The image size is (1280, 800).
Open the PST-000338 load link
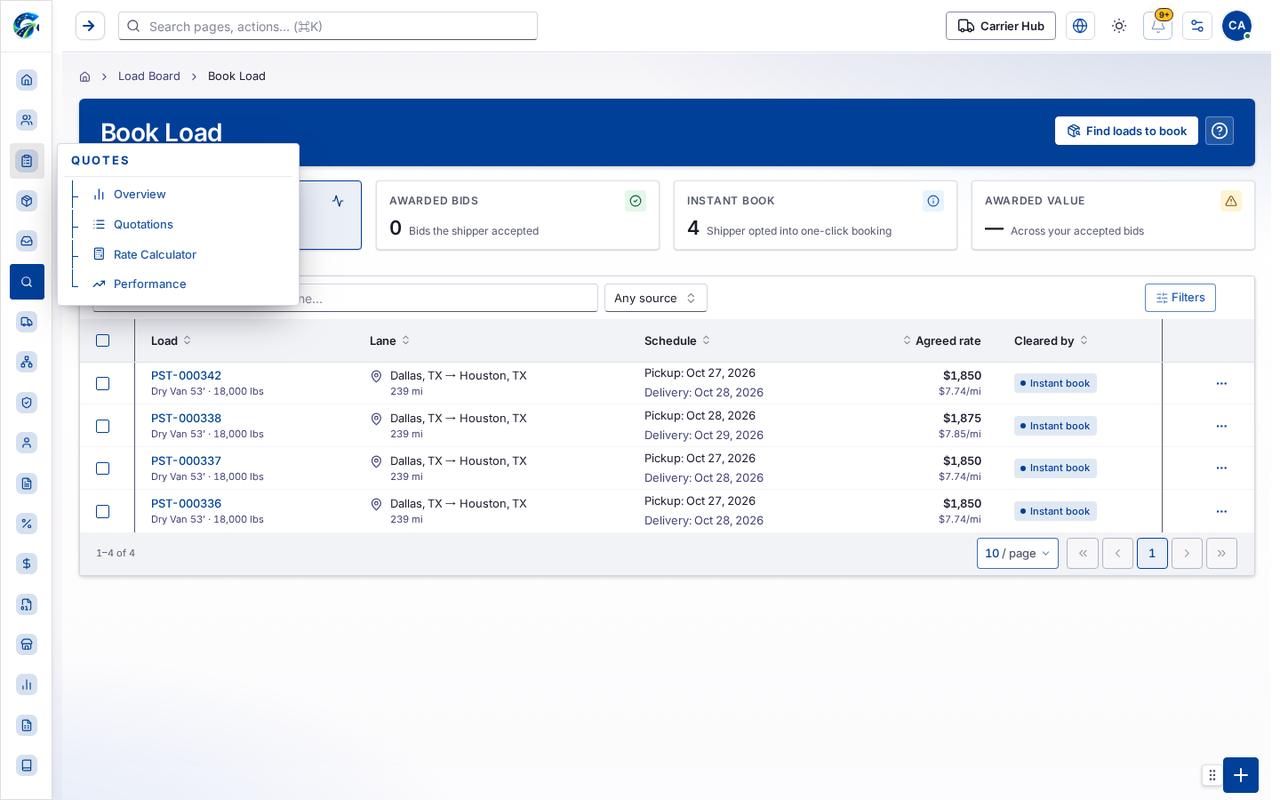click(186, 418)
